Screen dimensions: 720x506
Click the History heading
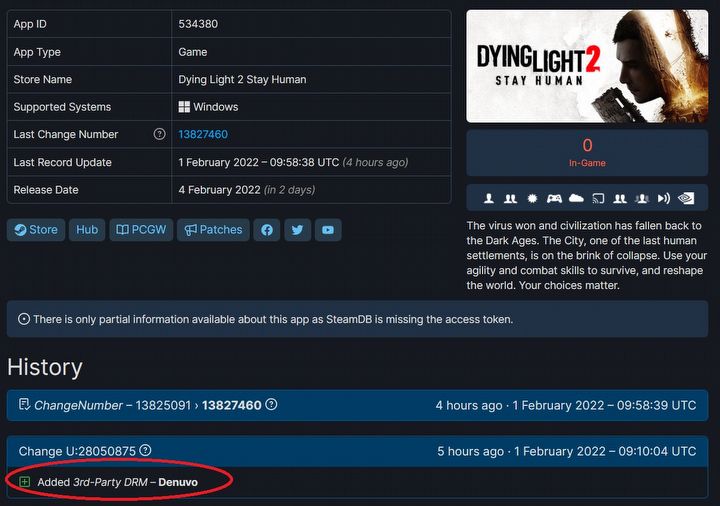45,367
